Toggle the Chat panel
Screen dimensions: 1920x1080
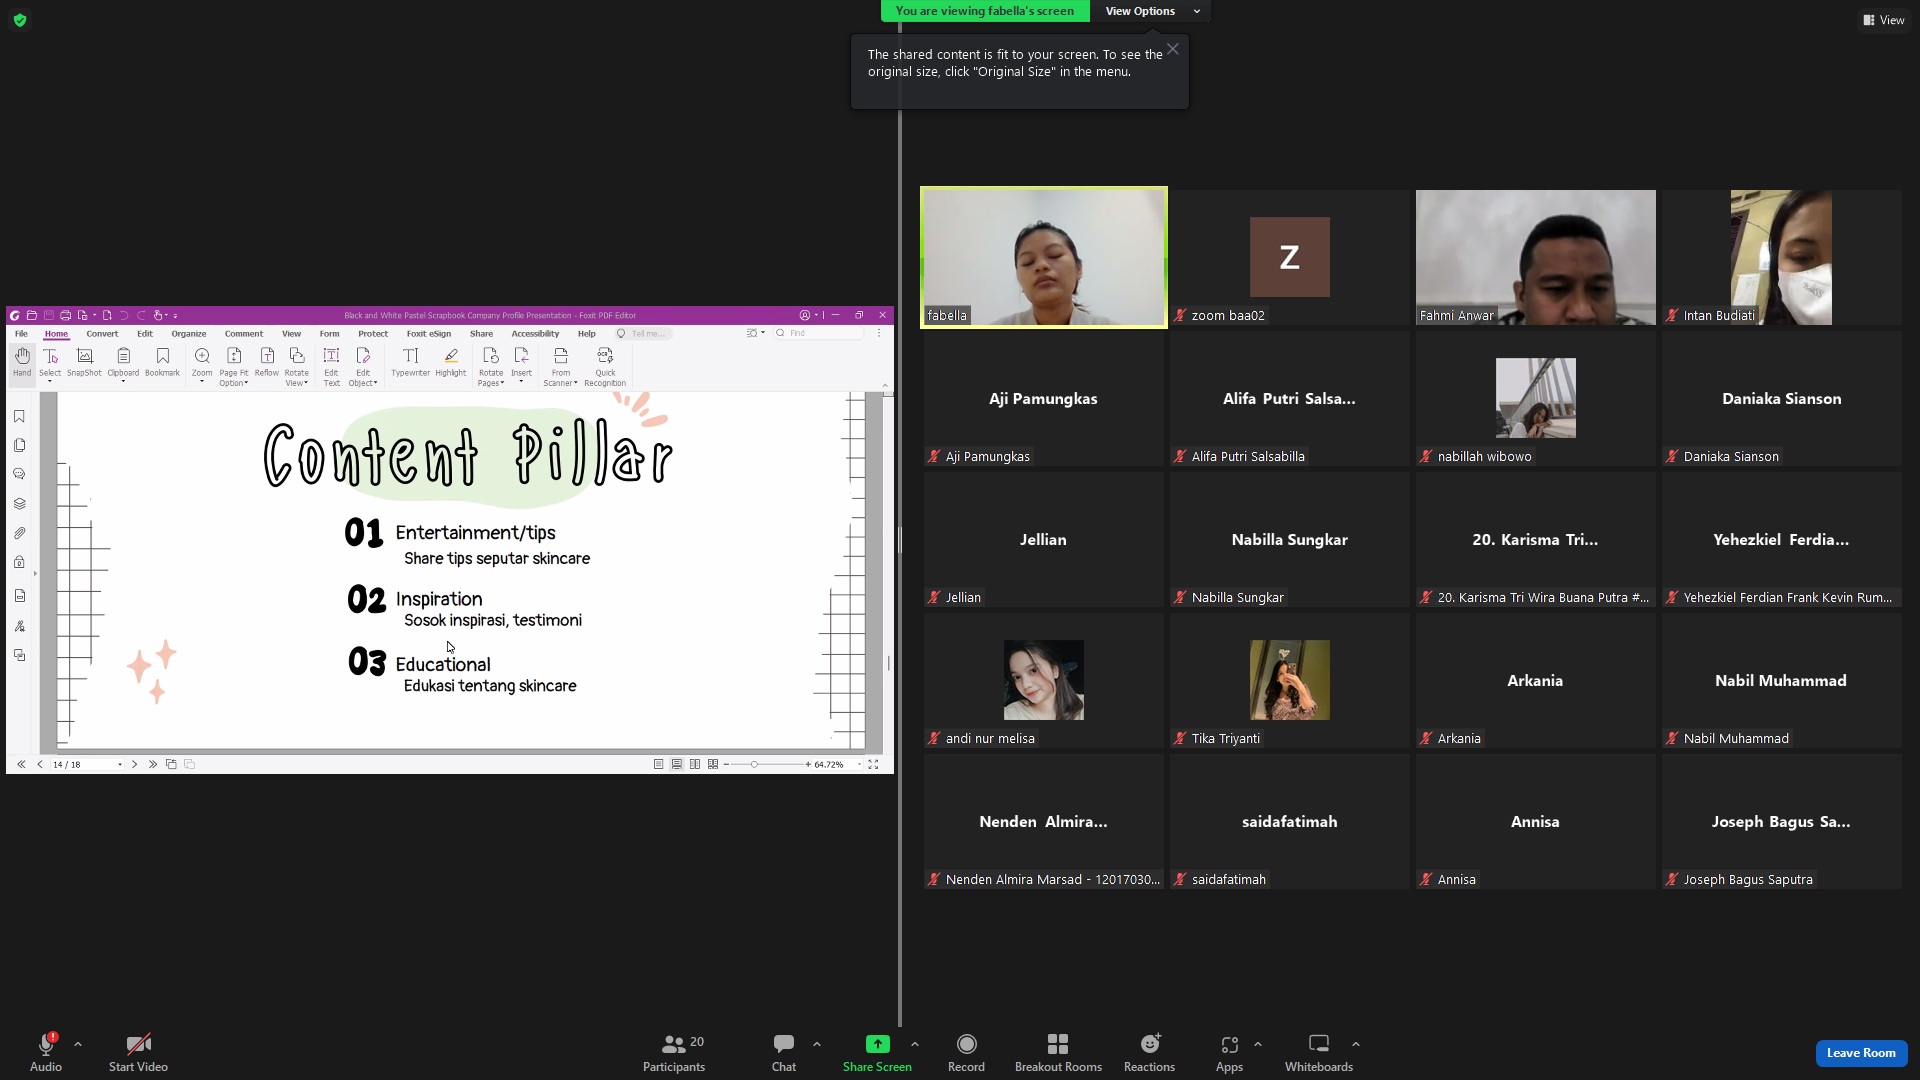[x=784, y=1053]
